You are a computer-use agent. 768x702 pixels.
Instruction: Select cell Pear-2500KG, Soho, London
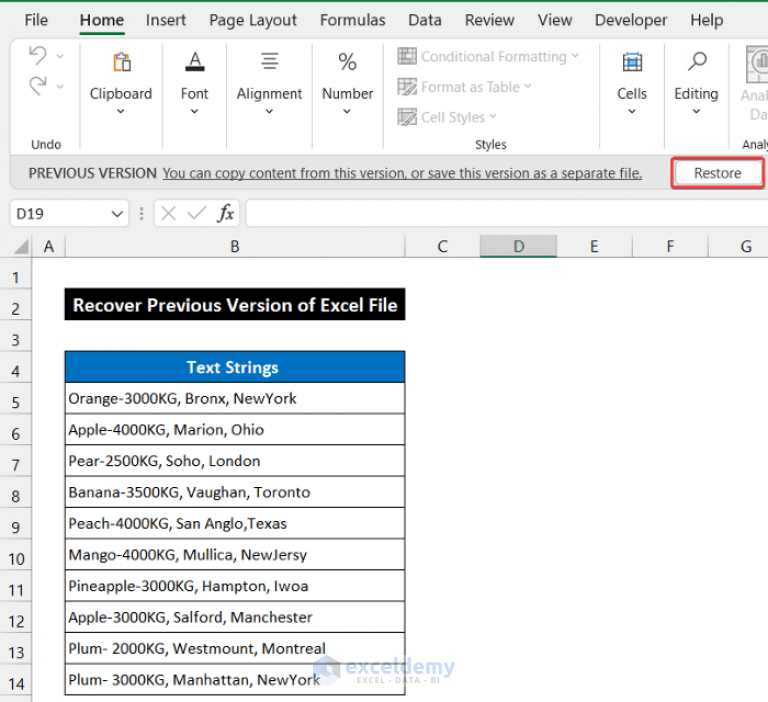[x=235, y=461]
